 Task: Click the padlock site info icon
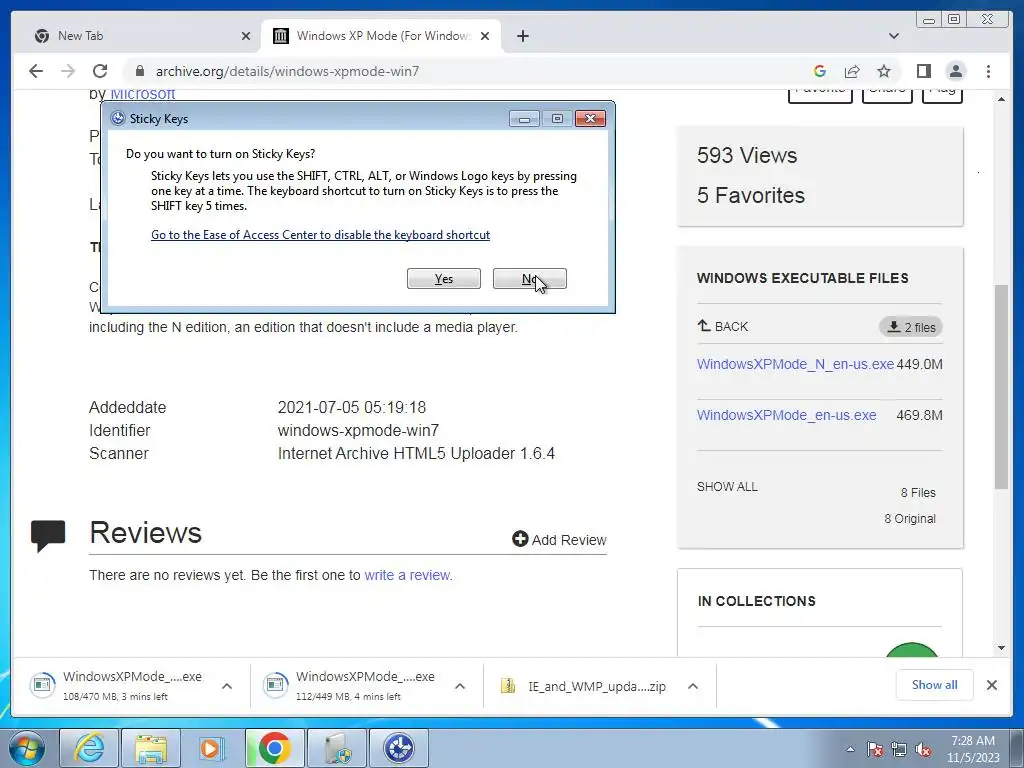(x=139, y=71)
